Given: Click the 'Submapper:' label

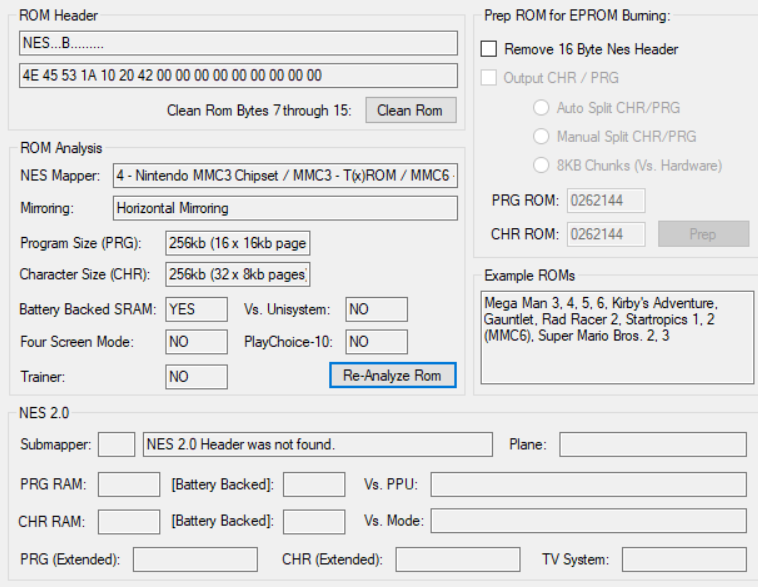Looking at the screenshot, I should coord(56,444).
